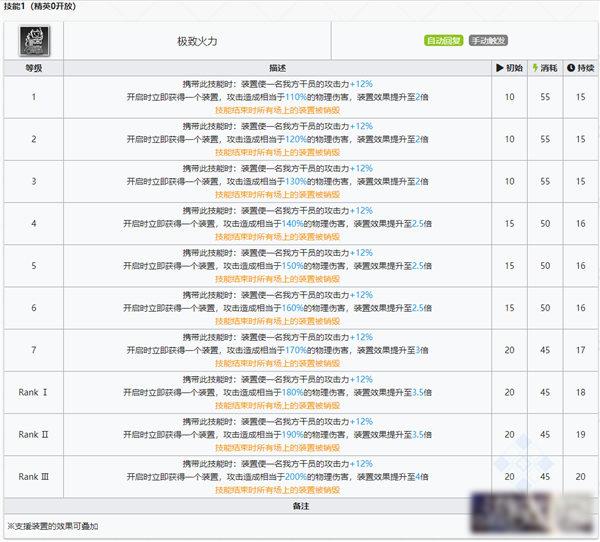This screenshot has width=600, height=542.
Task: Click the 消耗 lightning bolt icon
Action: (535, 68)
